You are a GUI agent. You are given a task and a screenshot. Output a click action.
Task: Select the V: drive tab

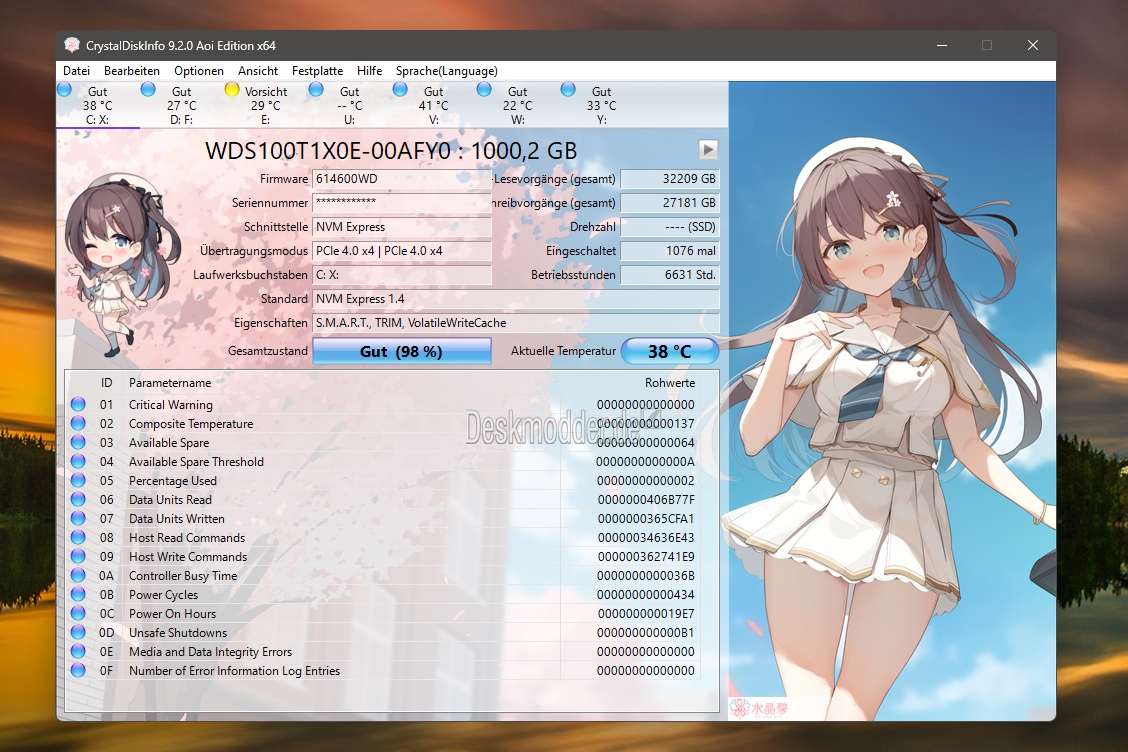coord(433,105)
